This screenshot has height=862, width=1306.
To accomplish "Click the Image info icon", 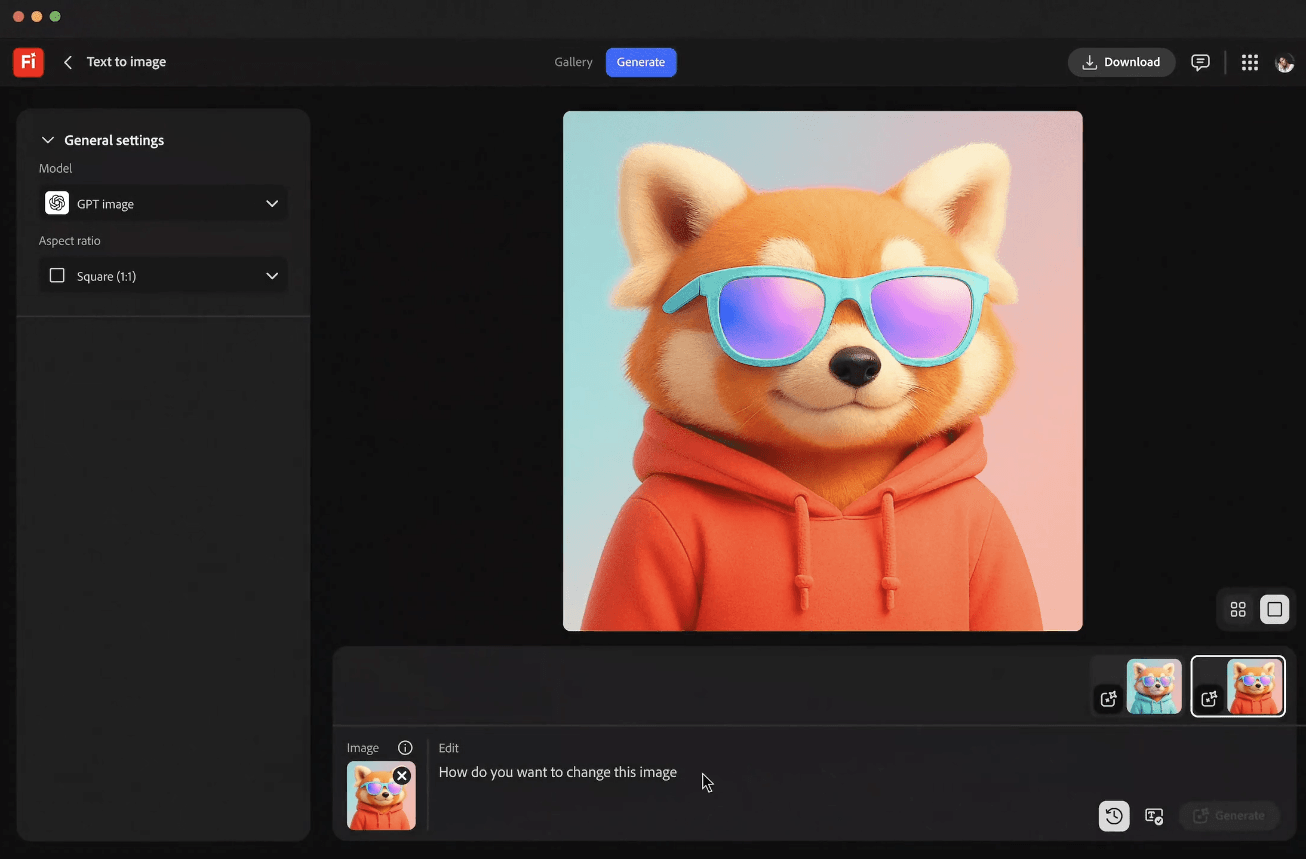I will 405,747.
